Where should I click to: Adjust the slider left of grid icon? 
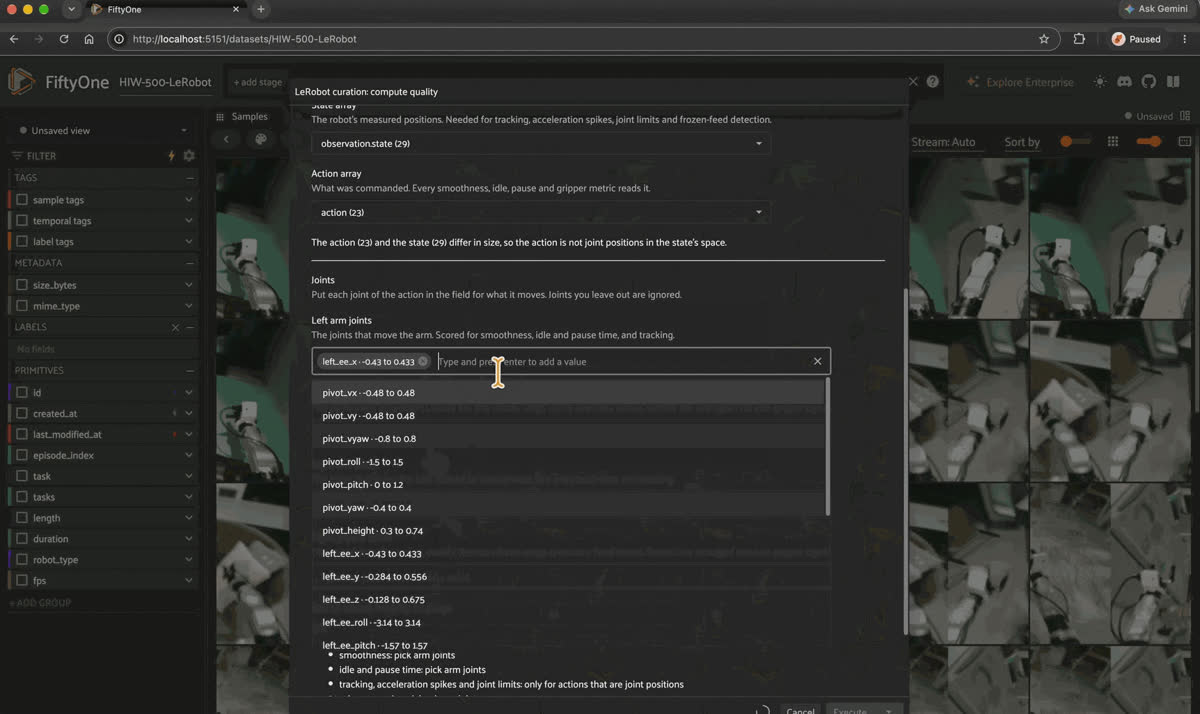point(1075,142)
